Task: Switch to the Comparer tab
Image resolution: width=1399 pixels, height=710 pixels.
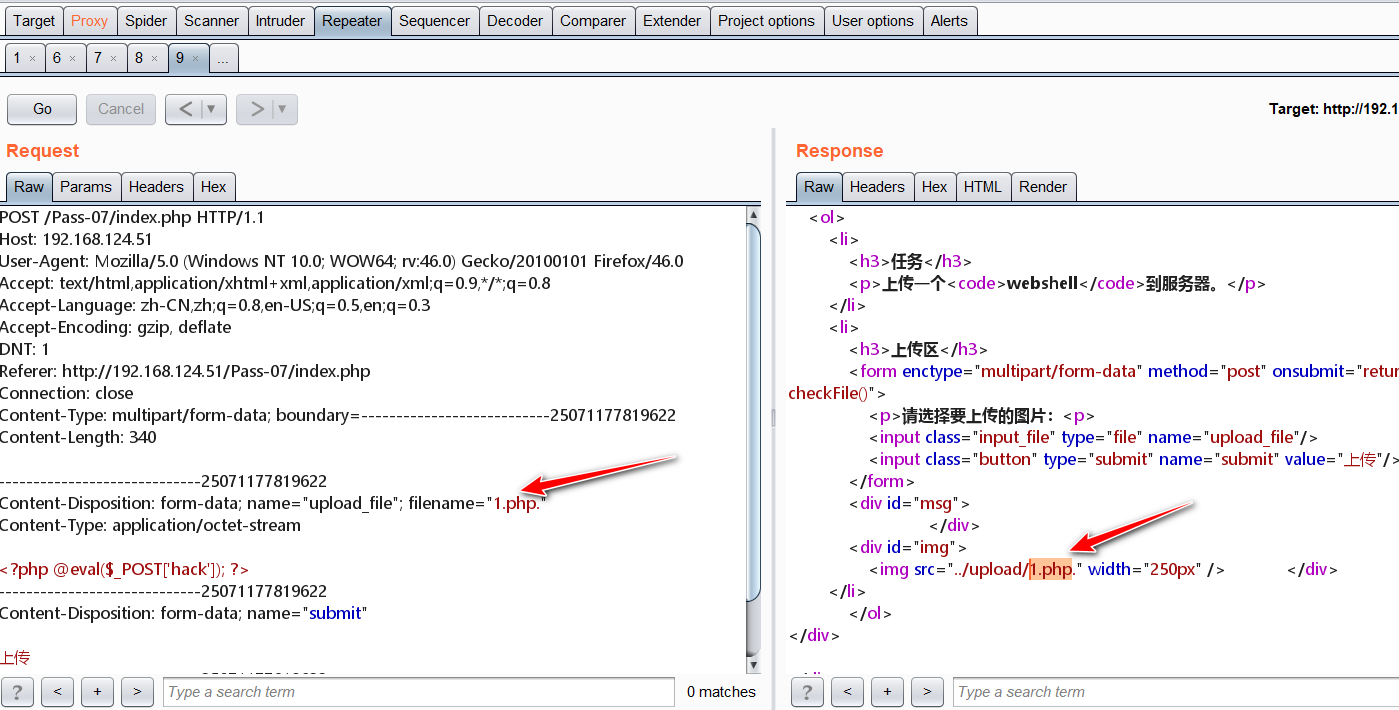Action: tap(593, 21)
